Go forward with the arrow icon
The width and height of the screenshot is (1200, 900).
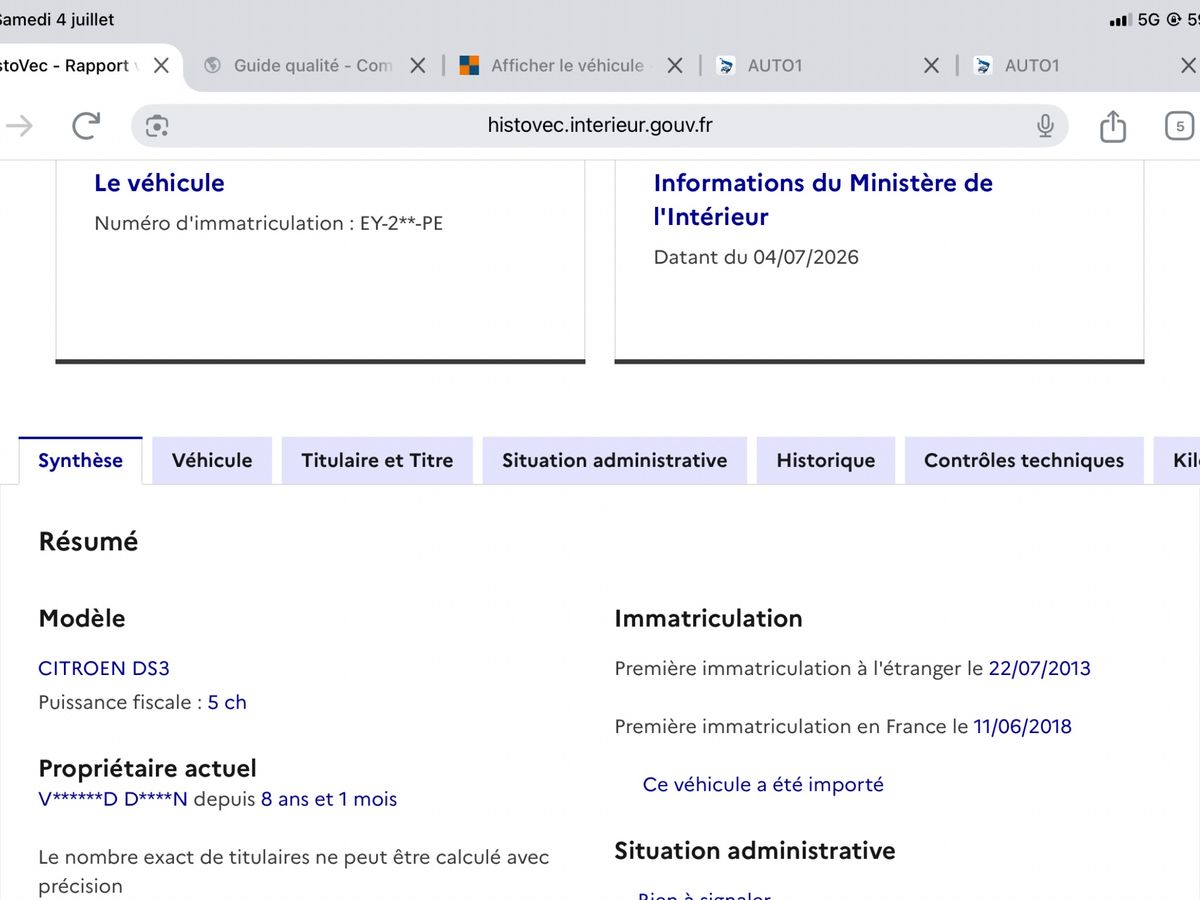tap(20, 125)
